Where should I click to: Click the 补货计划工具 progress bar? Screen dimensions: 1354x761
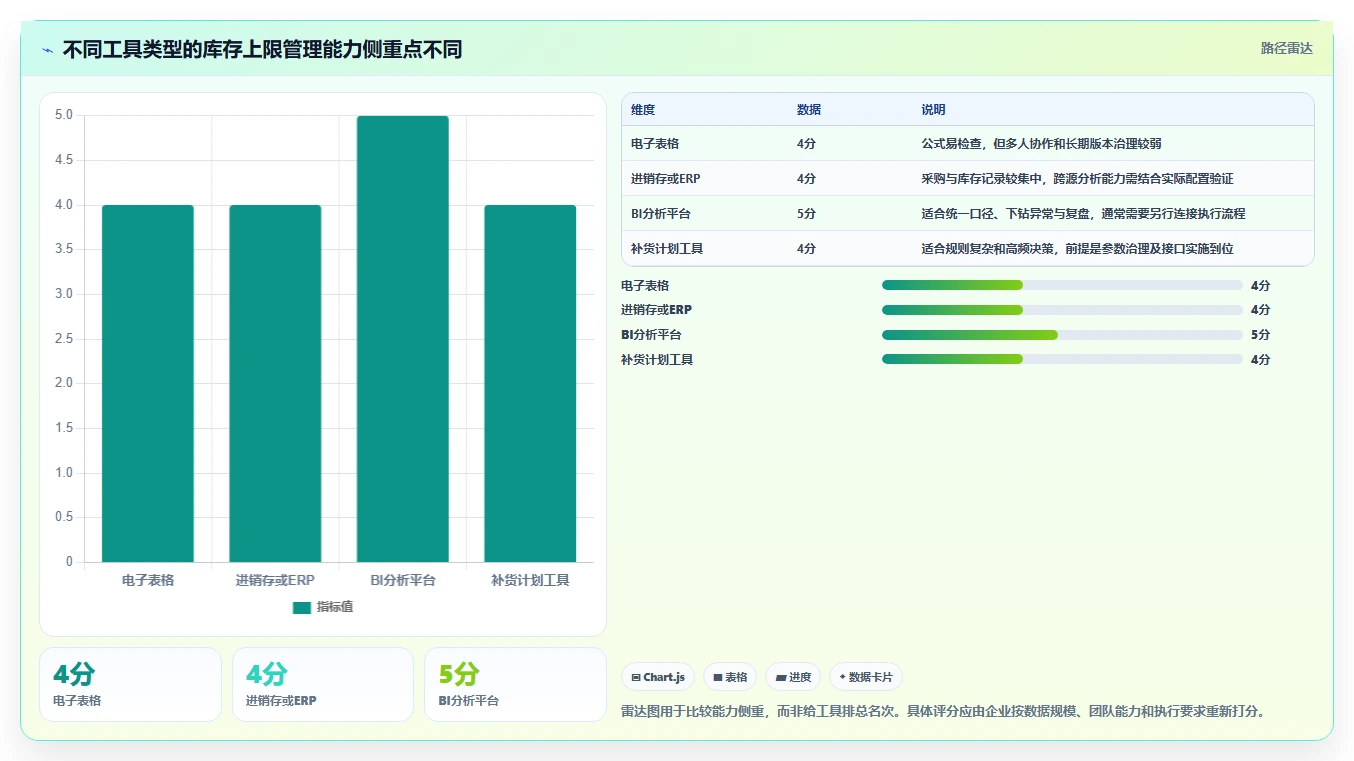(x=1062, y=359)
